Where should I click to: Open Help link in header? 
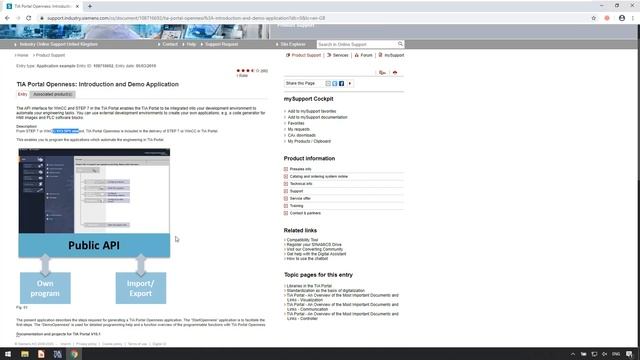click(191, 44)
